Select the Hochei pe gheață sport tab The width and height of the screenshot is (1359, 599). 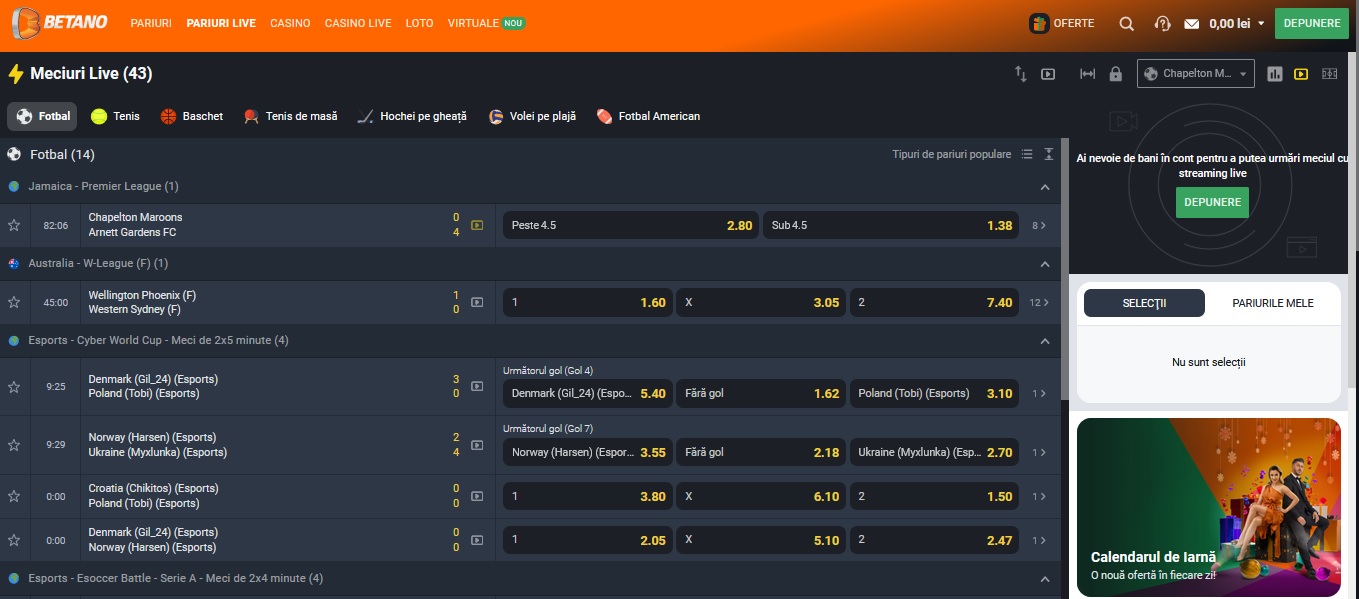[x=412, y=116]
